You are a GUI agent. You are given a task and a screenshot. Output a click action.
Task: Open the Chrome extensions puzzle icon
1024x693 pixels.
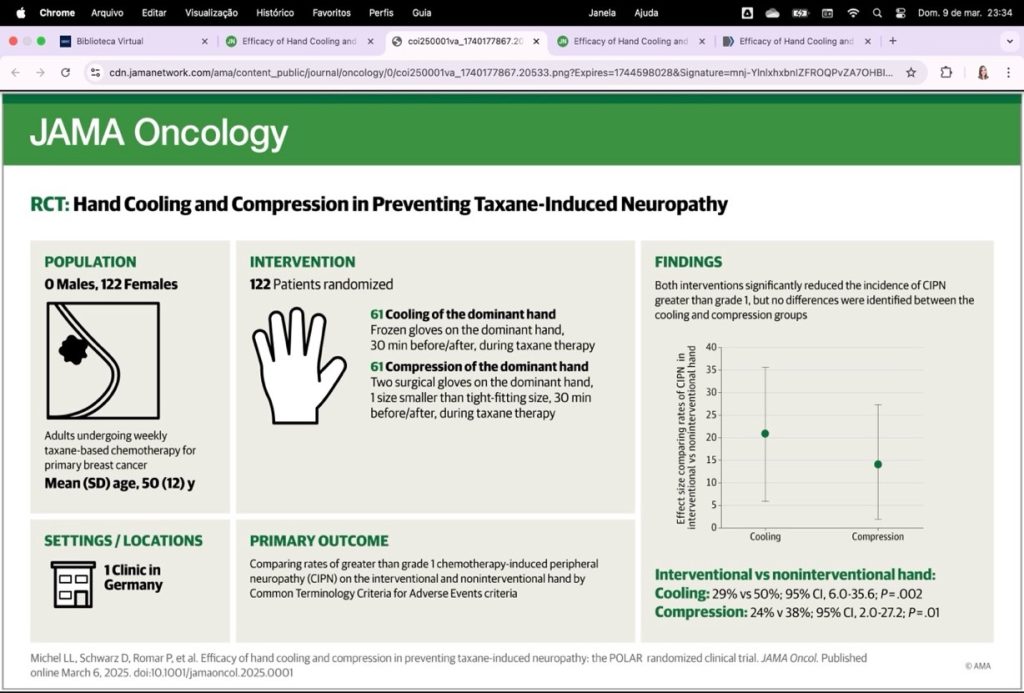pyautogui.click(x=946, y=73)
